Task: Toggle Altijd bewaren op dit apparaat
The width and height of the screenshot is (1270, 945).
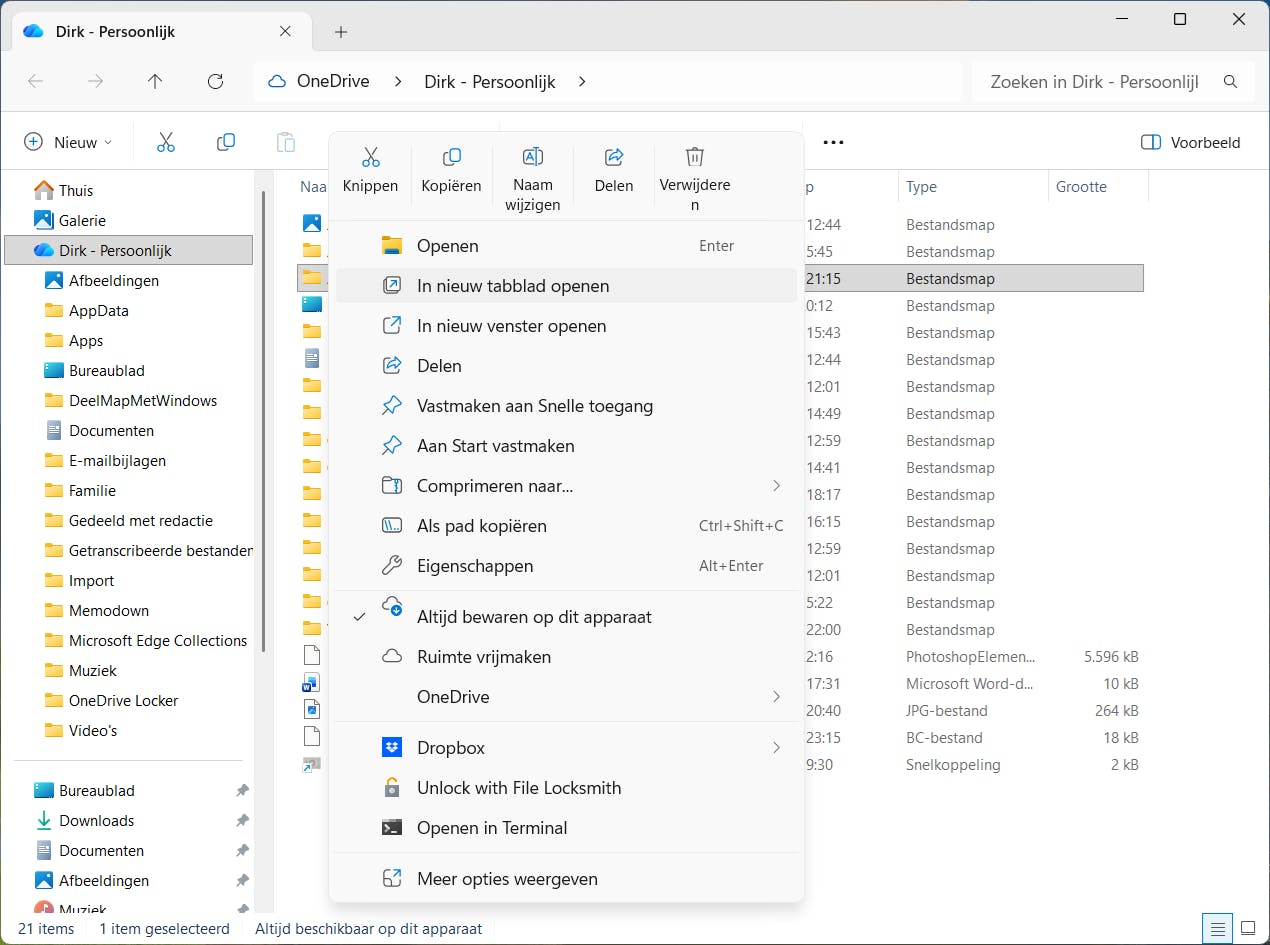Action: pyautogui.click(x=533, y=617)
